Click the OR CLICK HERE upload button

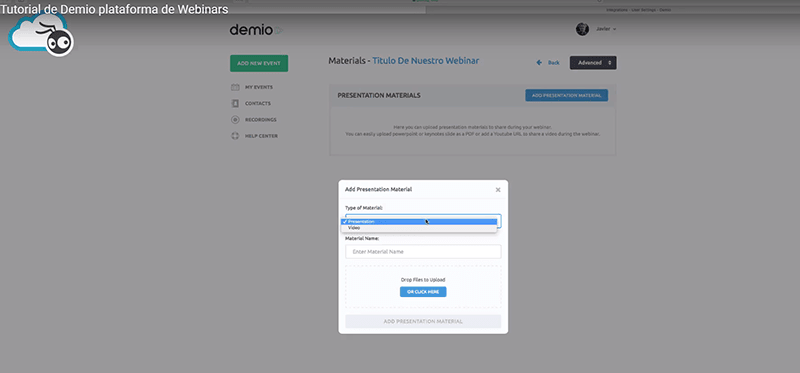coord(423,292)
